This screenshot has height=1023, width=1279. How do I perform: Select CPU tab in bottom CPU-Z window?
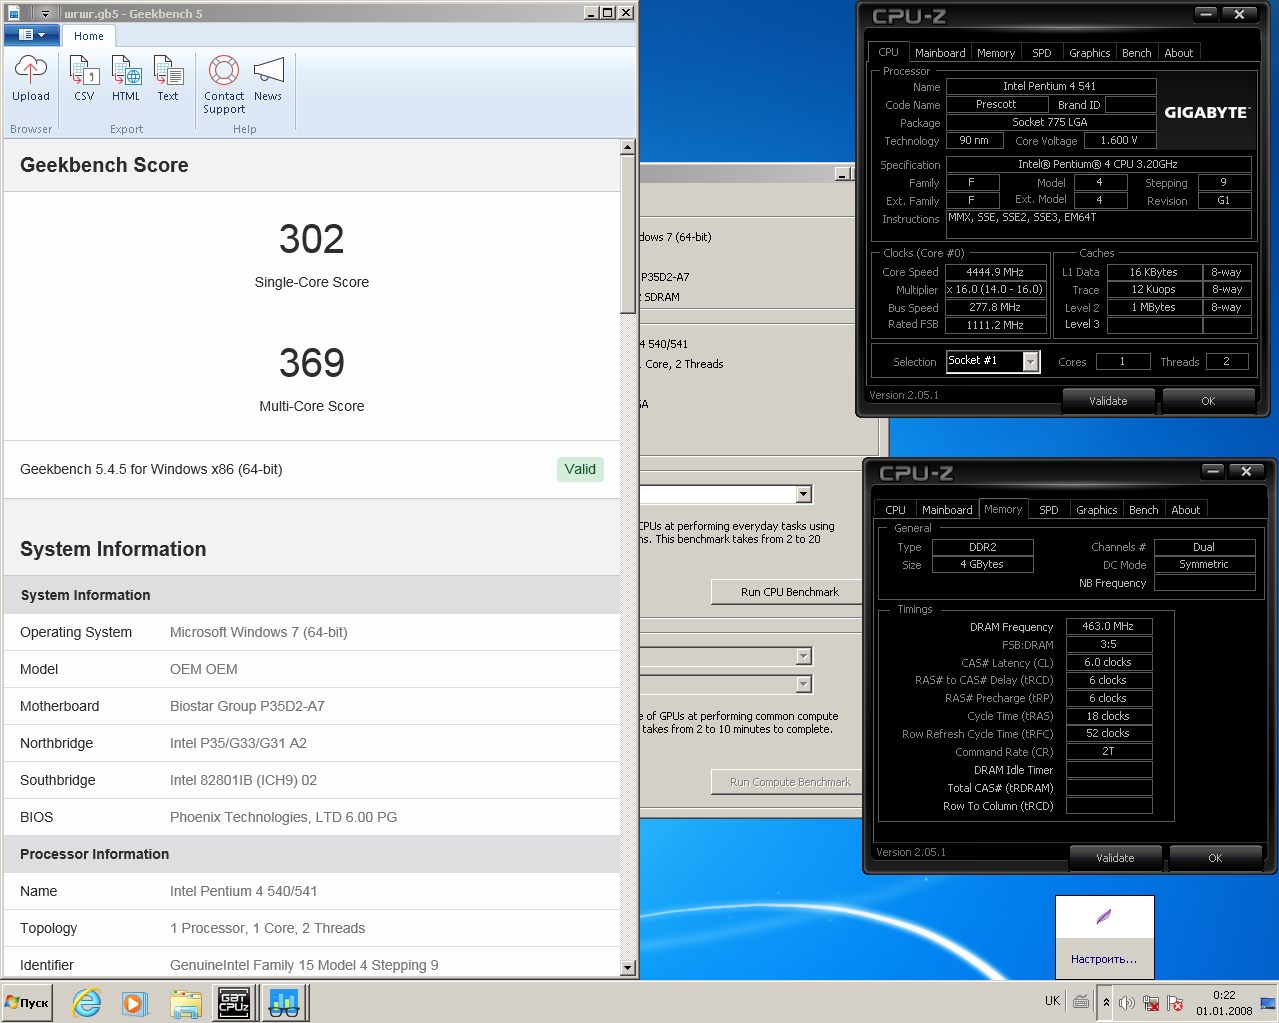[895, 510]
